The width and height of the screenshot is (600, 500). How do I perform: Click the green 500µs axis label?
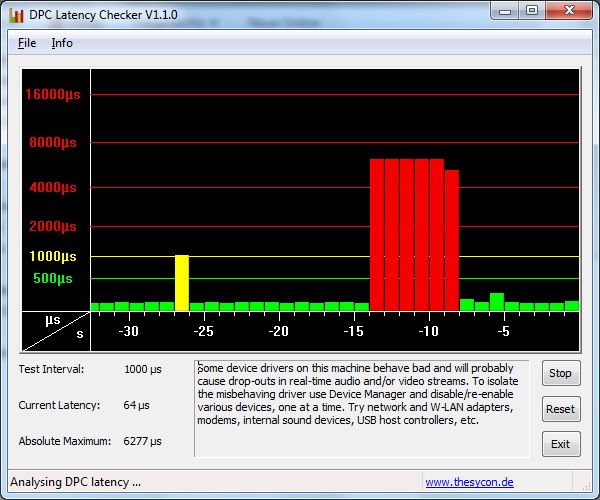pyautogui.click(x=53, y=278)
